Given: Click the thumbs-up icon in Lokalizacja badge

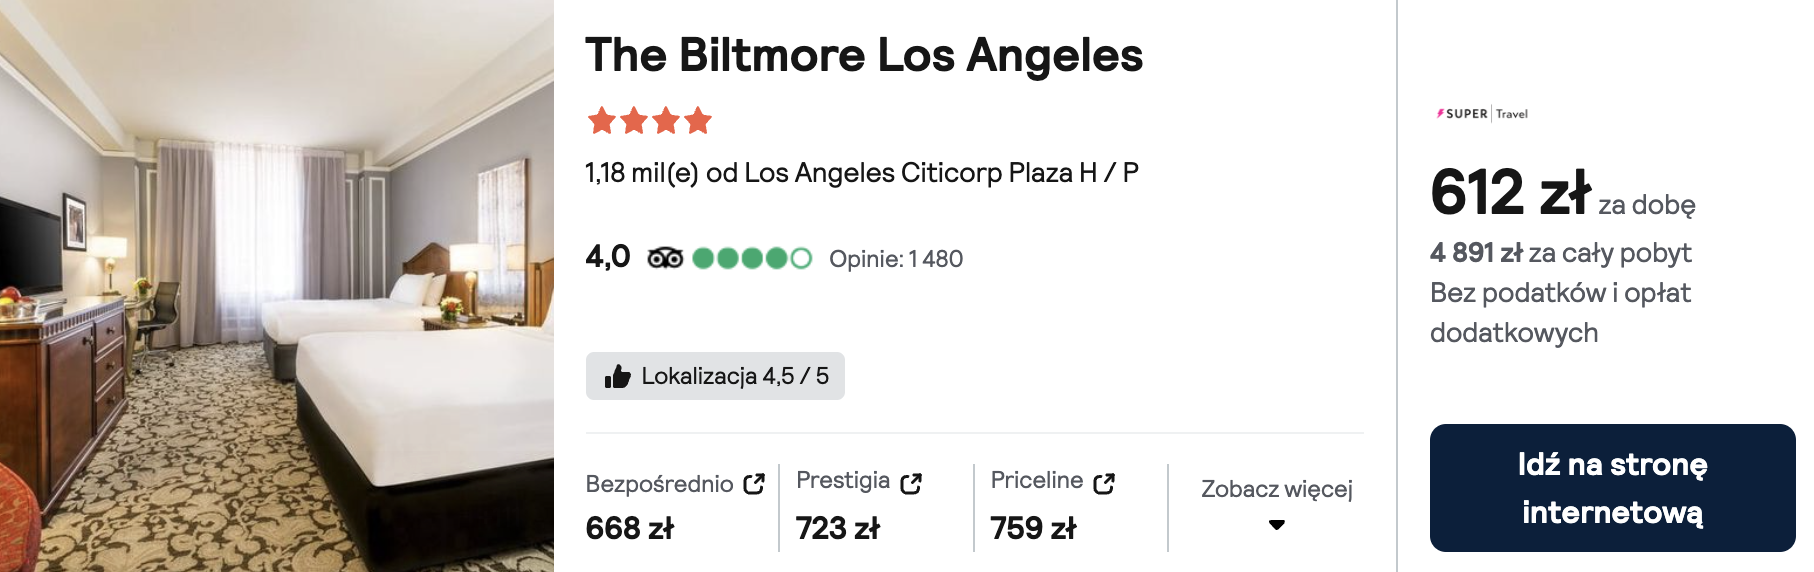Looking at the screenshot, I should (x=618, y=376).
